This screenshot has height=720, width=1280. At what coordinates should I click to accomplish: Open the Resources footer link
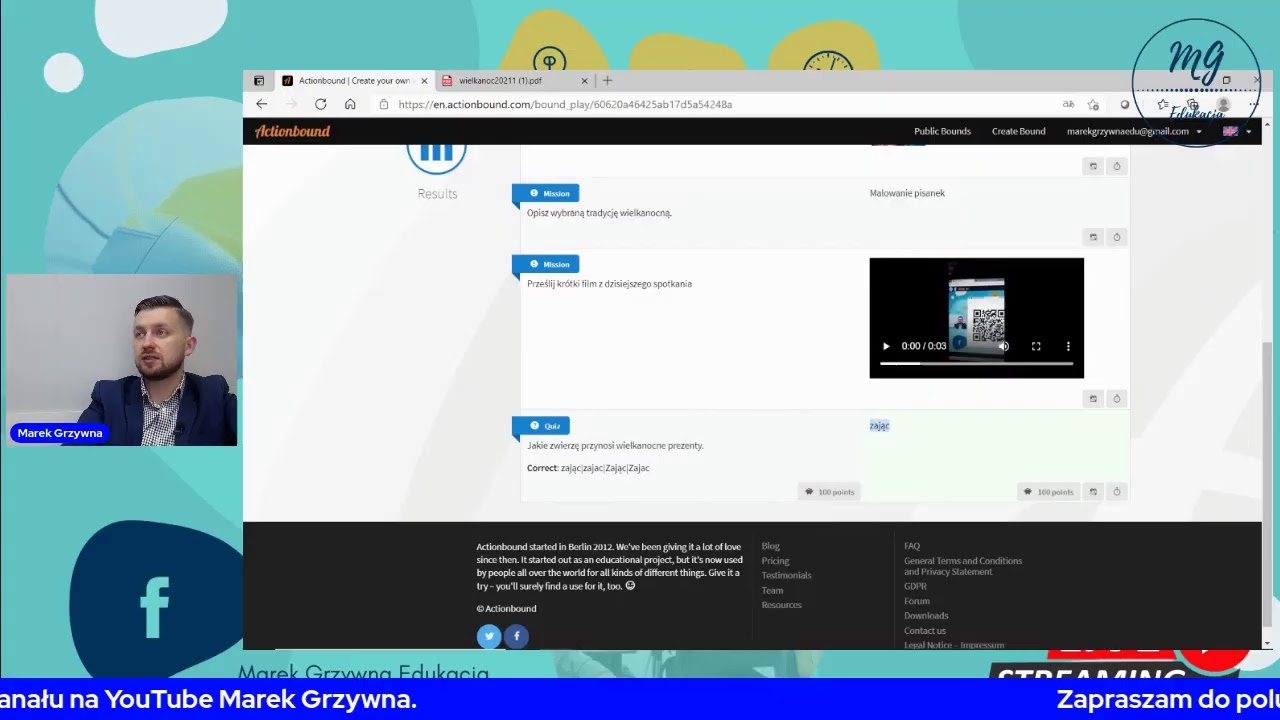tap(781, 605)
